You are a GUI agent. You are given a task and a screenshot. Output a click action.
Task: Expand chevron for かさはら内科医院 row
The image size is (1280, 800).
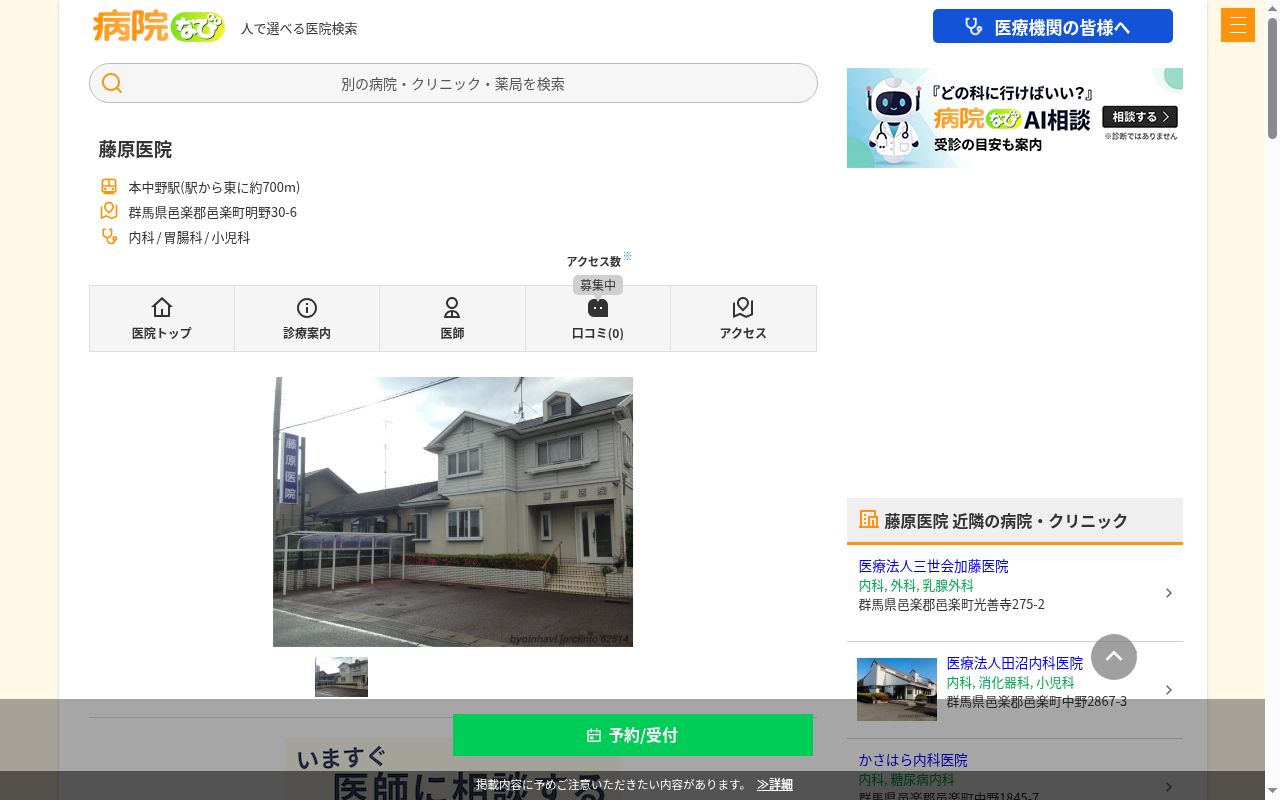[1169, 787]
